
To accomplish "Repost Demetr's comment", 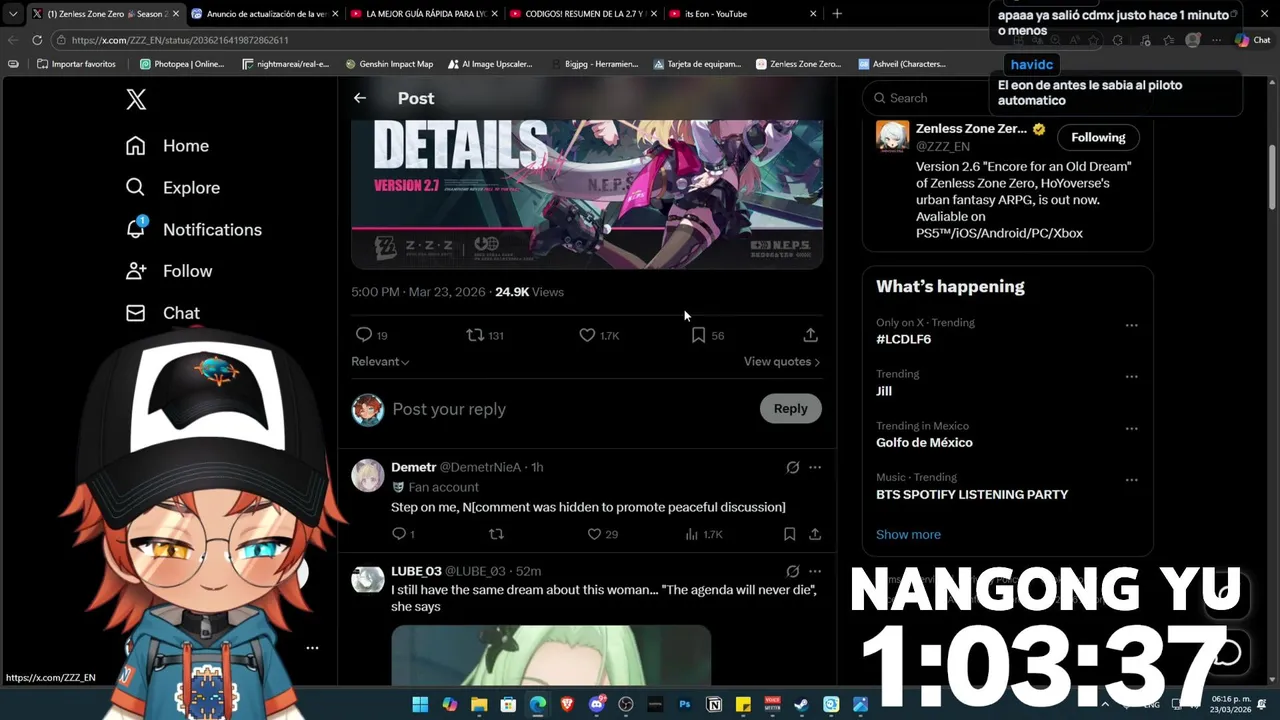I will (x=496, y=535).
